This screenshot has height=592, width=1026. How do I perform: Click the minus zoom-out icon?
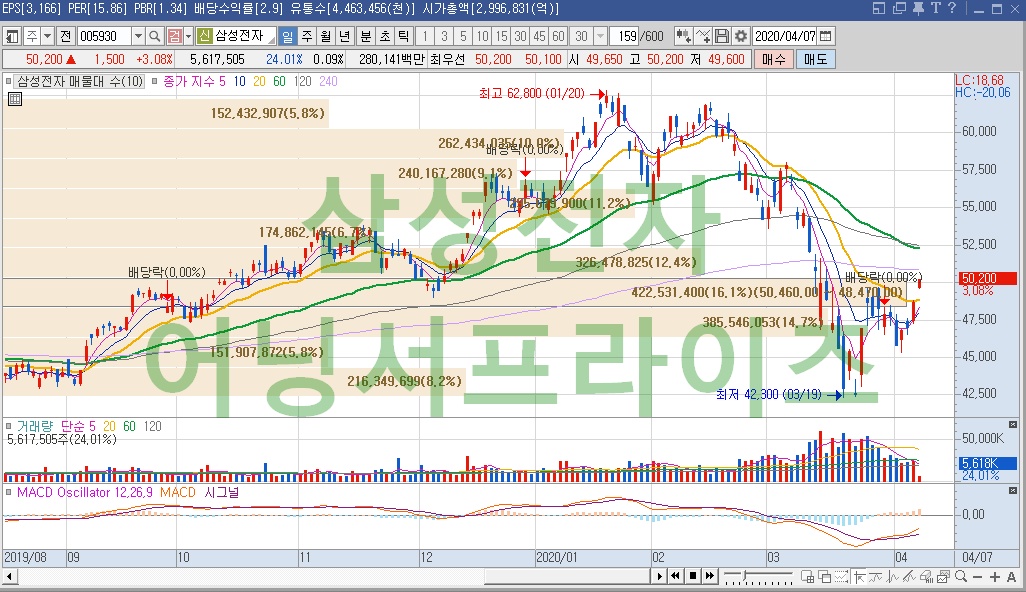978,577
